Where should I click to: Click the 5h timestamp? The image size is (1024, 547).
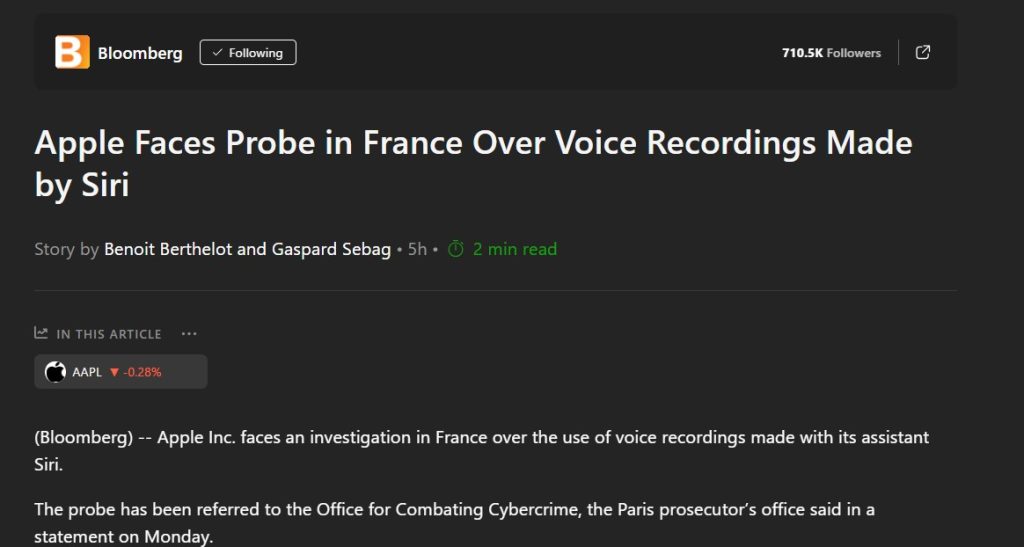tap(417, 249)
